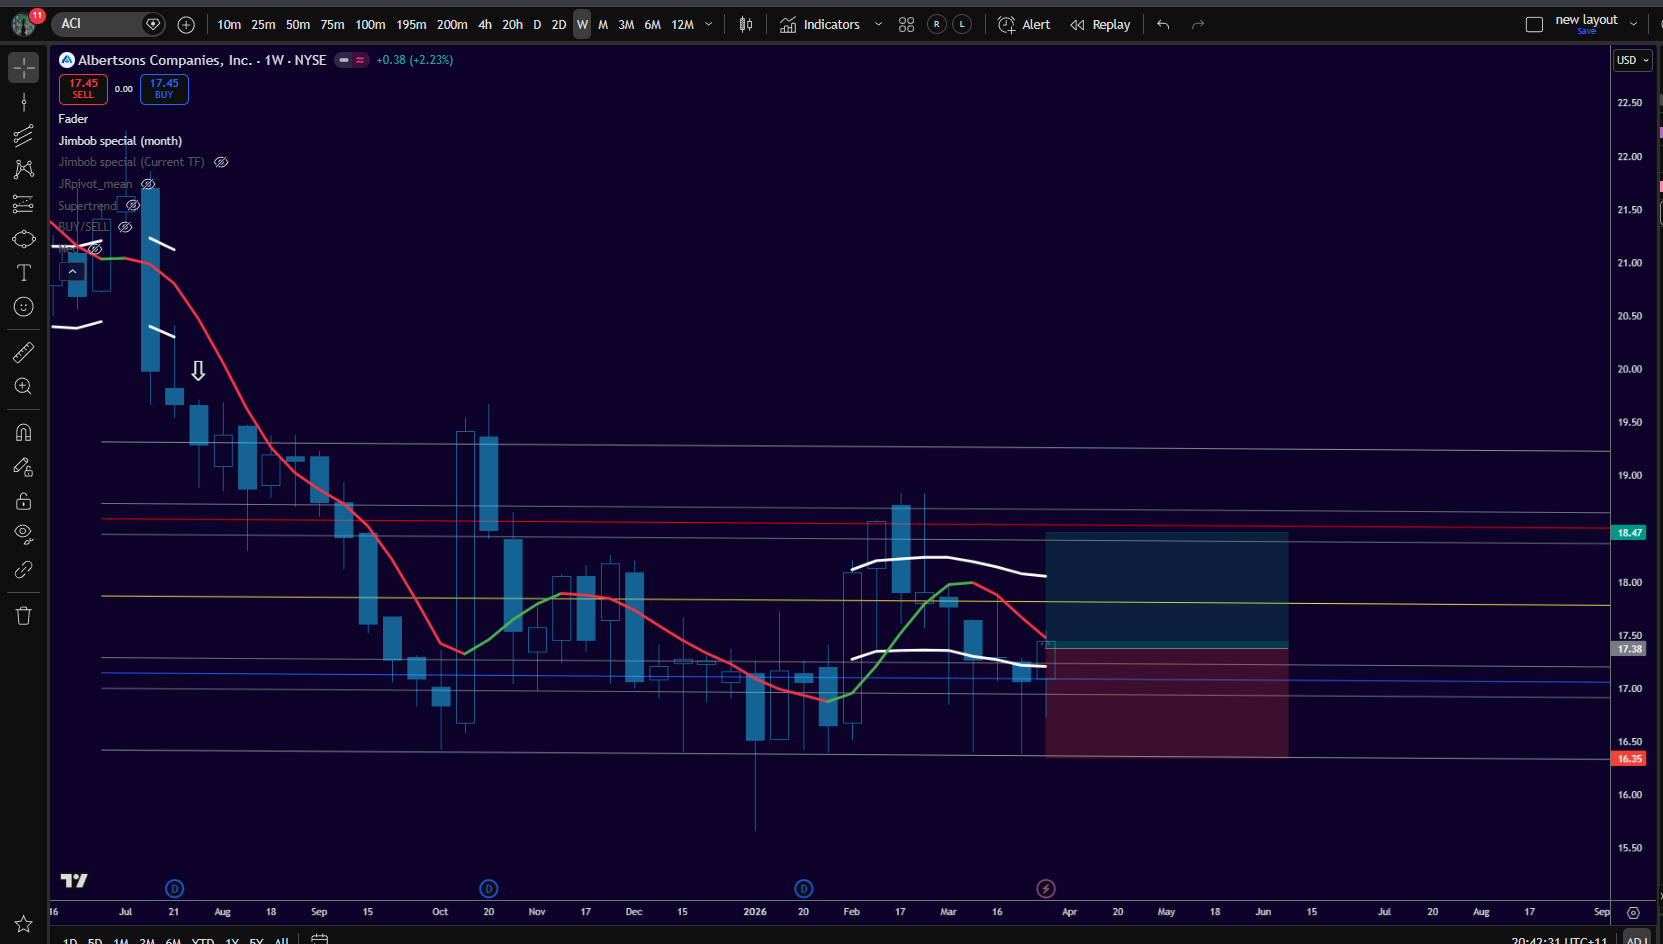Open the USD currency dropdown
The image size is (1663, 944).
click(1632, 60)
